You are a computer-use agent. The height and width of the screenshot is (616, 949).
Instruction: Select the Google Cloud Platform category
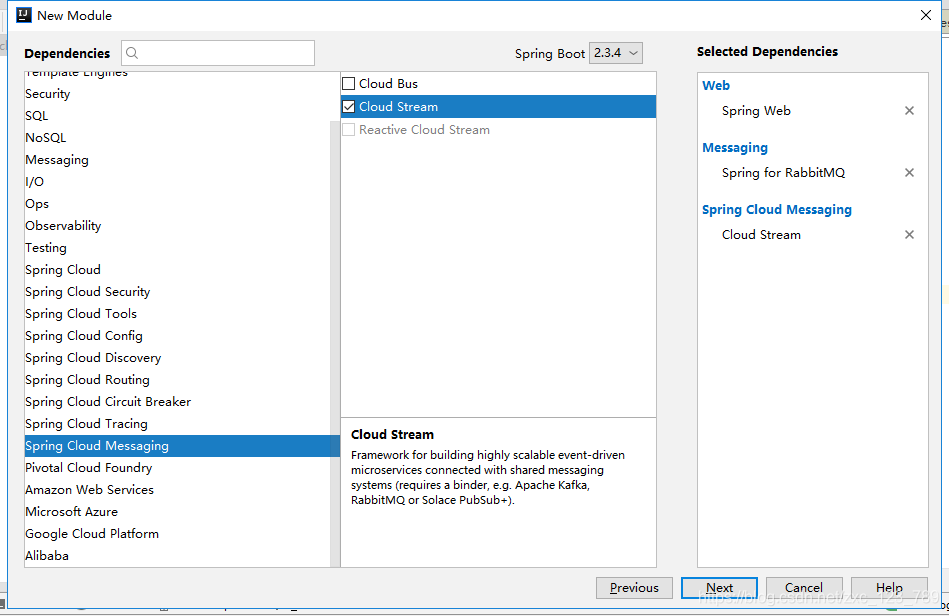178,534
